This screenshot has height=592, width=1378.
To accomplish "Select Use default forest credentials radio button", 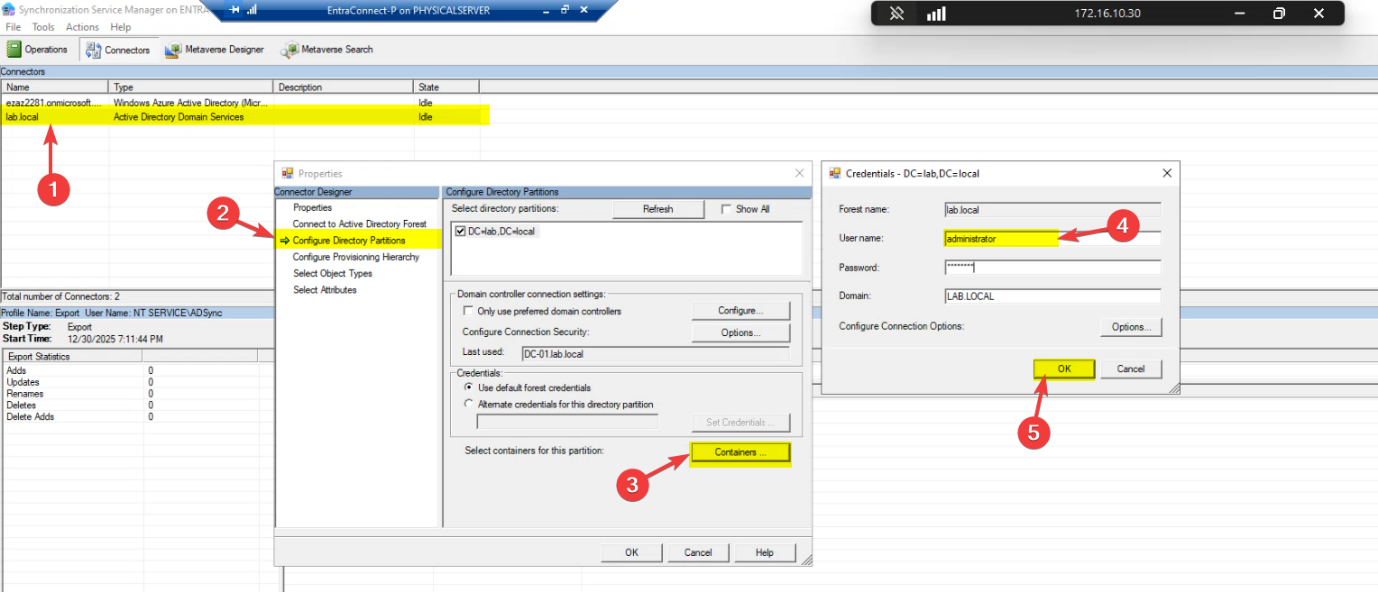I will tap(468, 387).
